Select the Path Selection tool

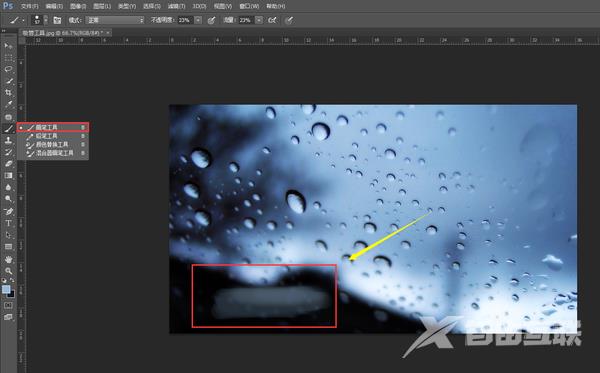(x=8, y=235)
